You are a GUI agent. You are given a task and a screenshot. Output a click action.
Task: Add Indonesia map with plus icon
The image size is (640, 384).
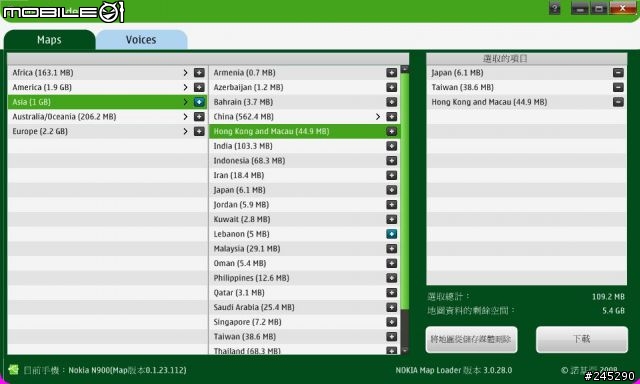click(391, 161)
